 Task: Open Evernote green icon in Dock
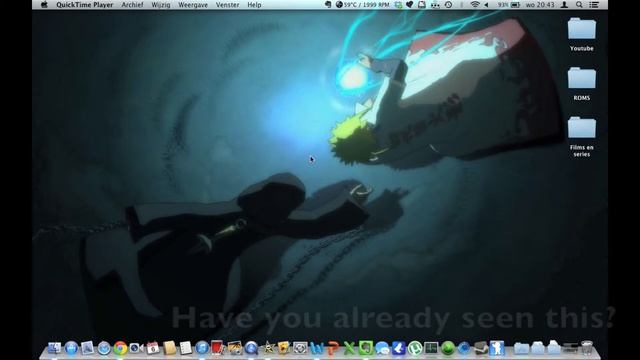click(x=366, y=348)
